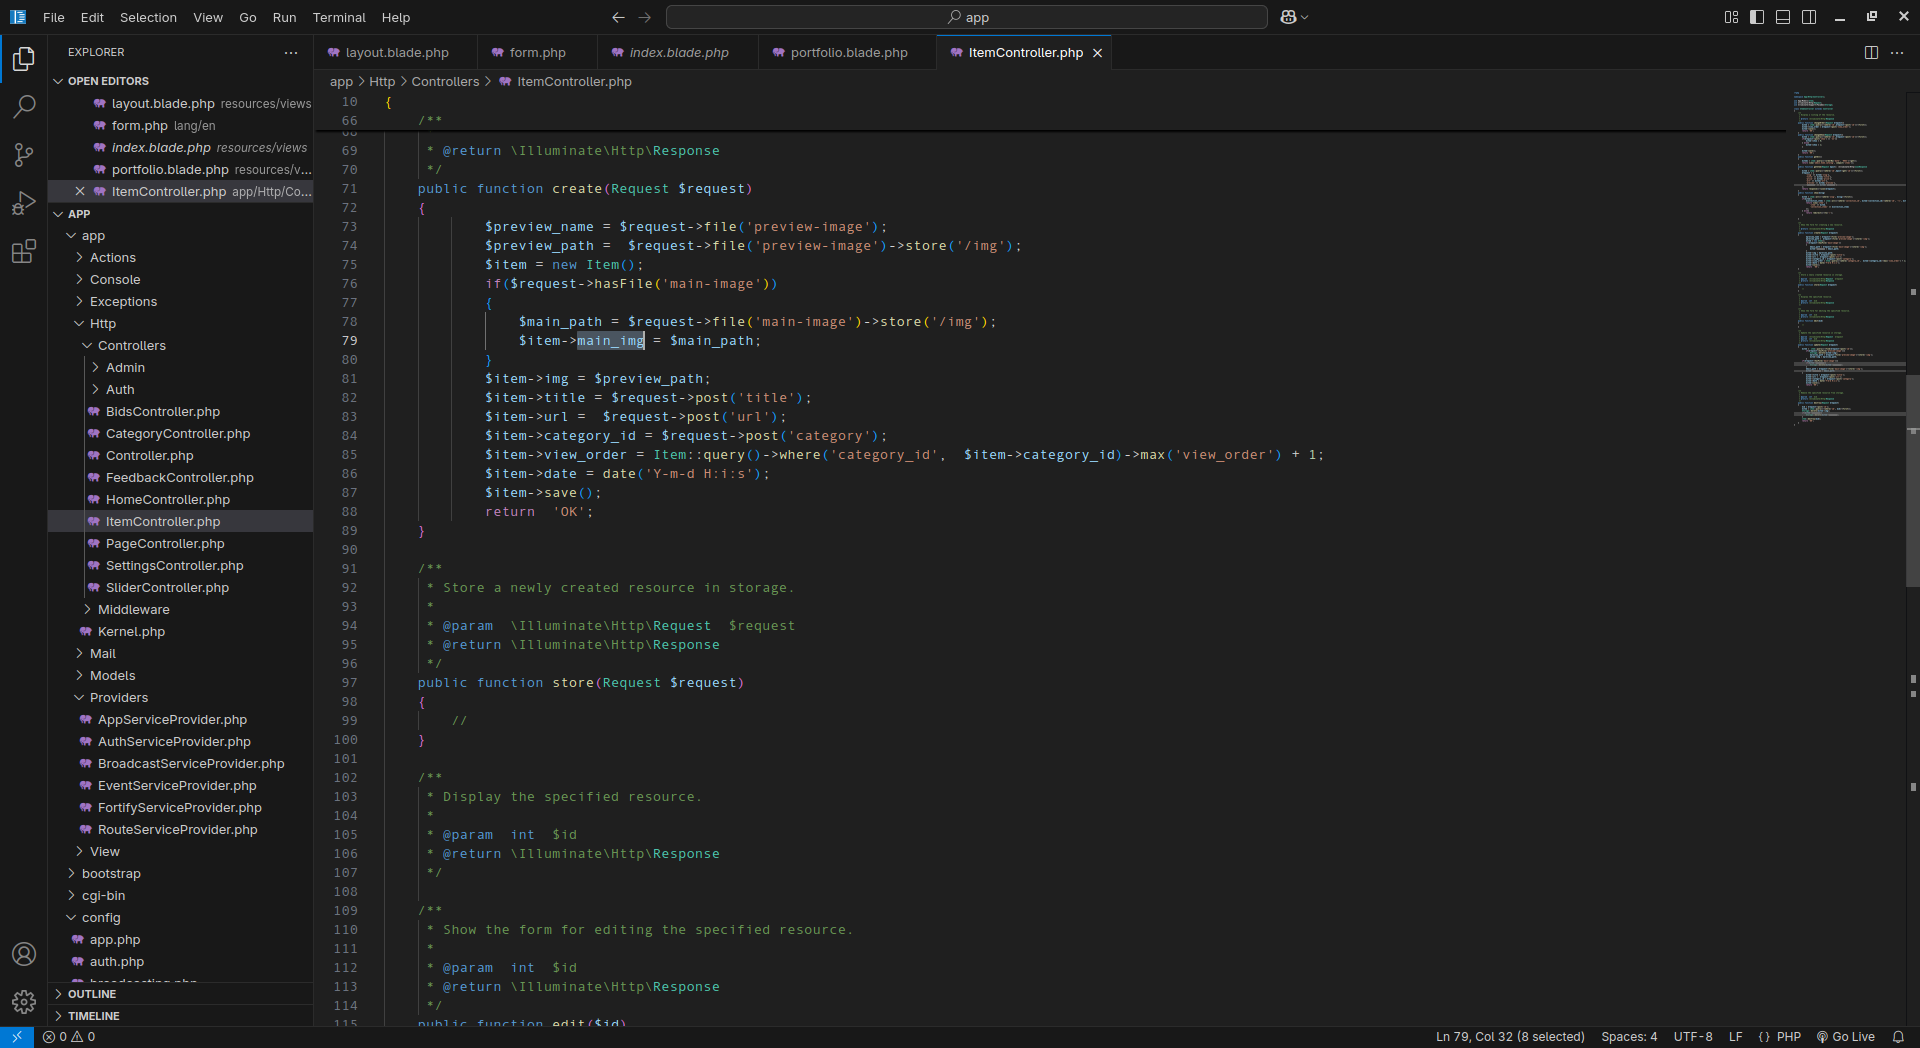The height and width of the screenshot is (1048, 1920).
Task: Open the Source Control view
Action: pyautogui.click(x=24, y=154)
